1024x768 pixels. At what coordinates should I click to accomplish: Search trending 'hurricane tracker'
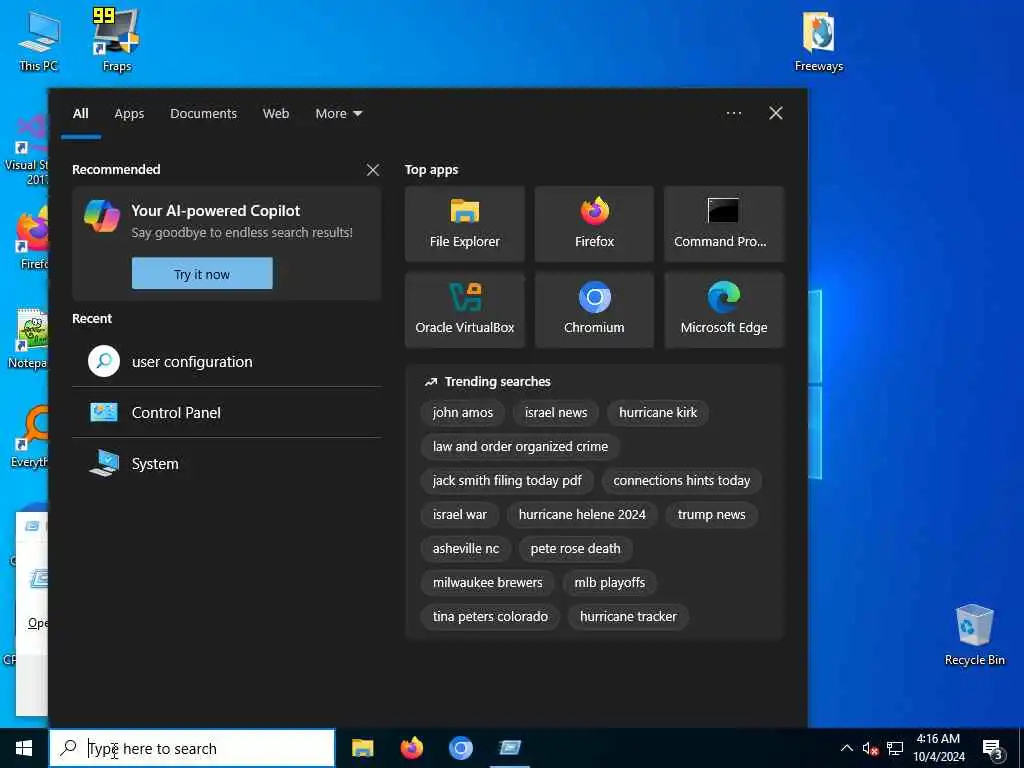pos(628,616)
